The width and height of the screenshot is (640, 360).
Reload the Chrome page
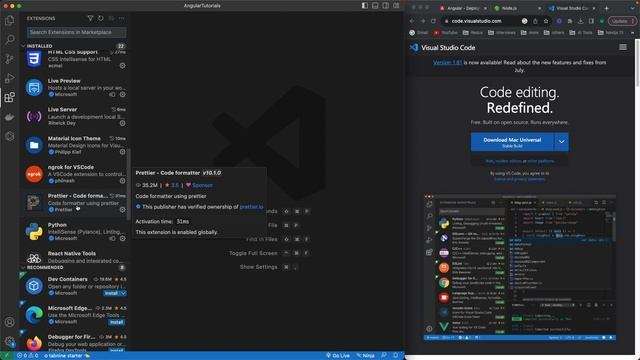[x=433, y=21]
